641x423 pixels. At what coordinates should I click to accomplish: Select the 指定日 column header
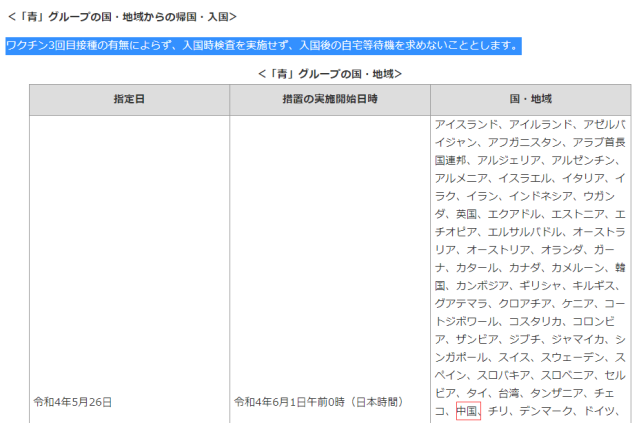pyautogui.click(x=129, y=99)
